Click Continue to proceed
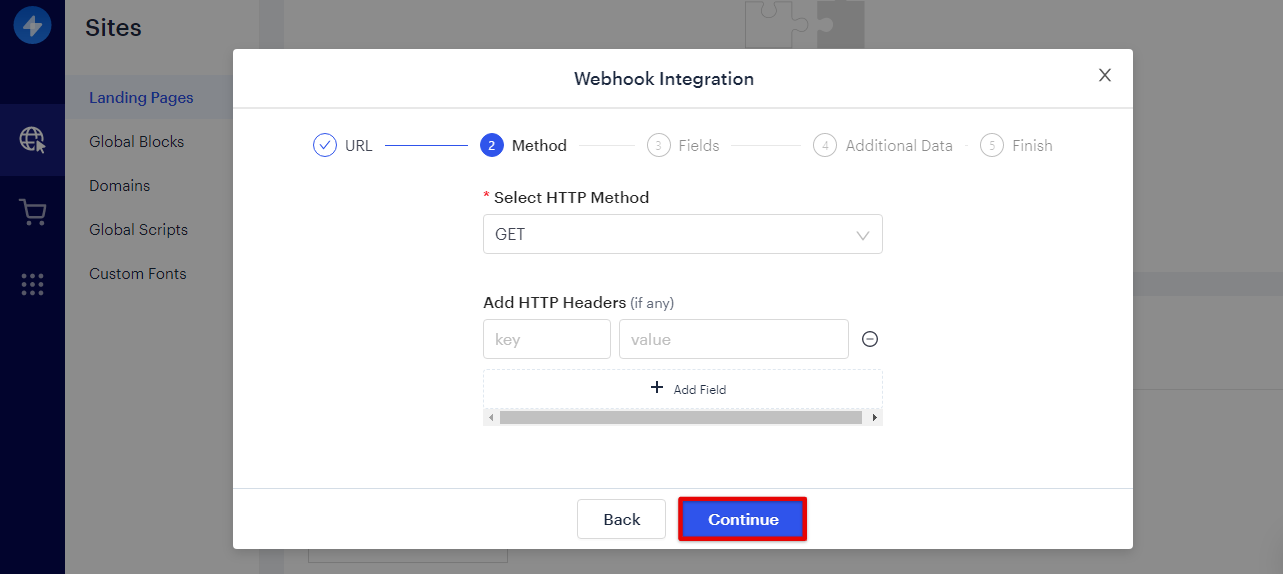Screen dimensions: 1283x574 pos(743,519)
